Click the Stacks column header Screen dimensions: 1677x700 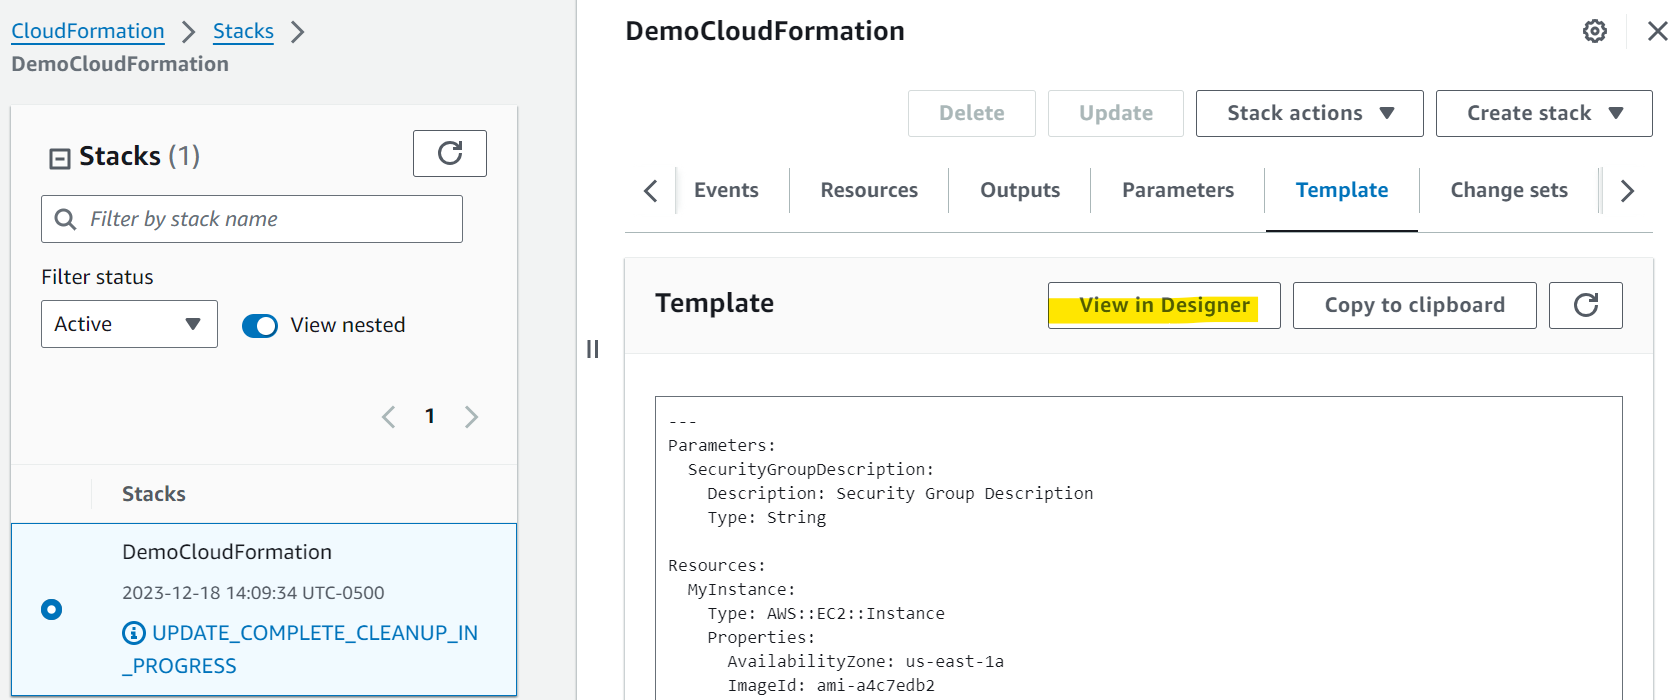[x=154, y=494]
